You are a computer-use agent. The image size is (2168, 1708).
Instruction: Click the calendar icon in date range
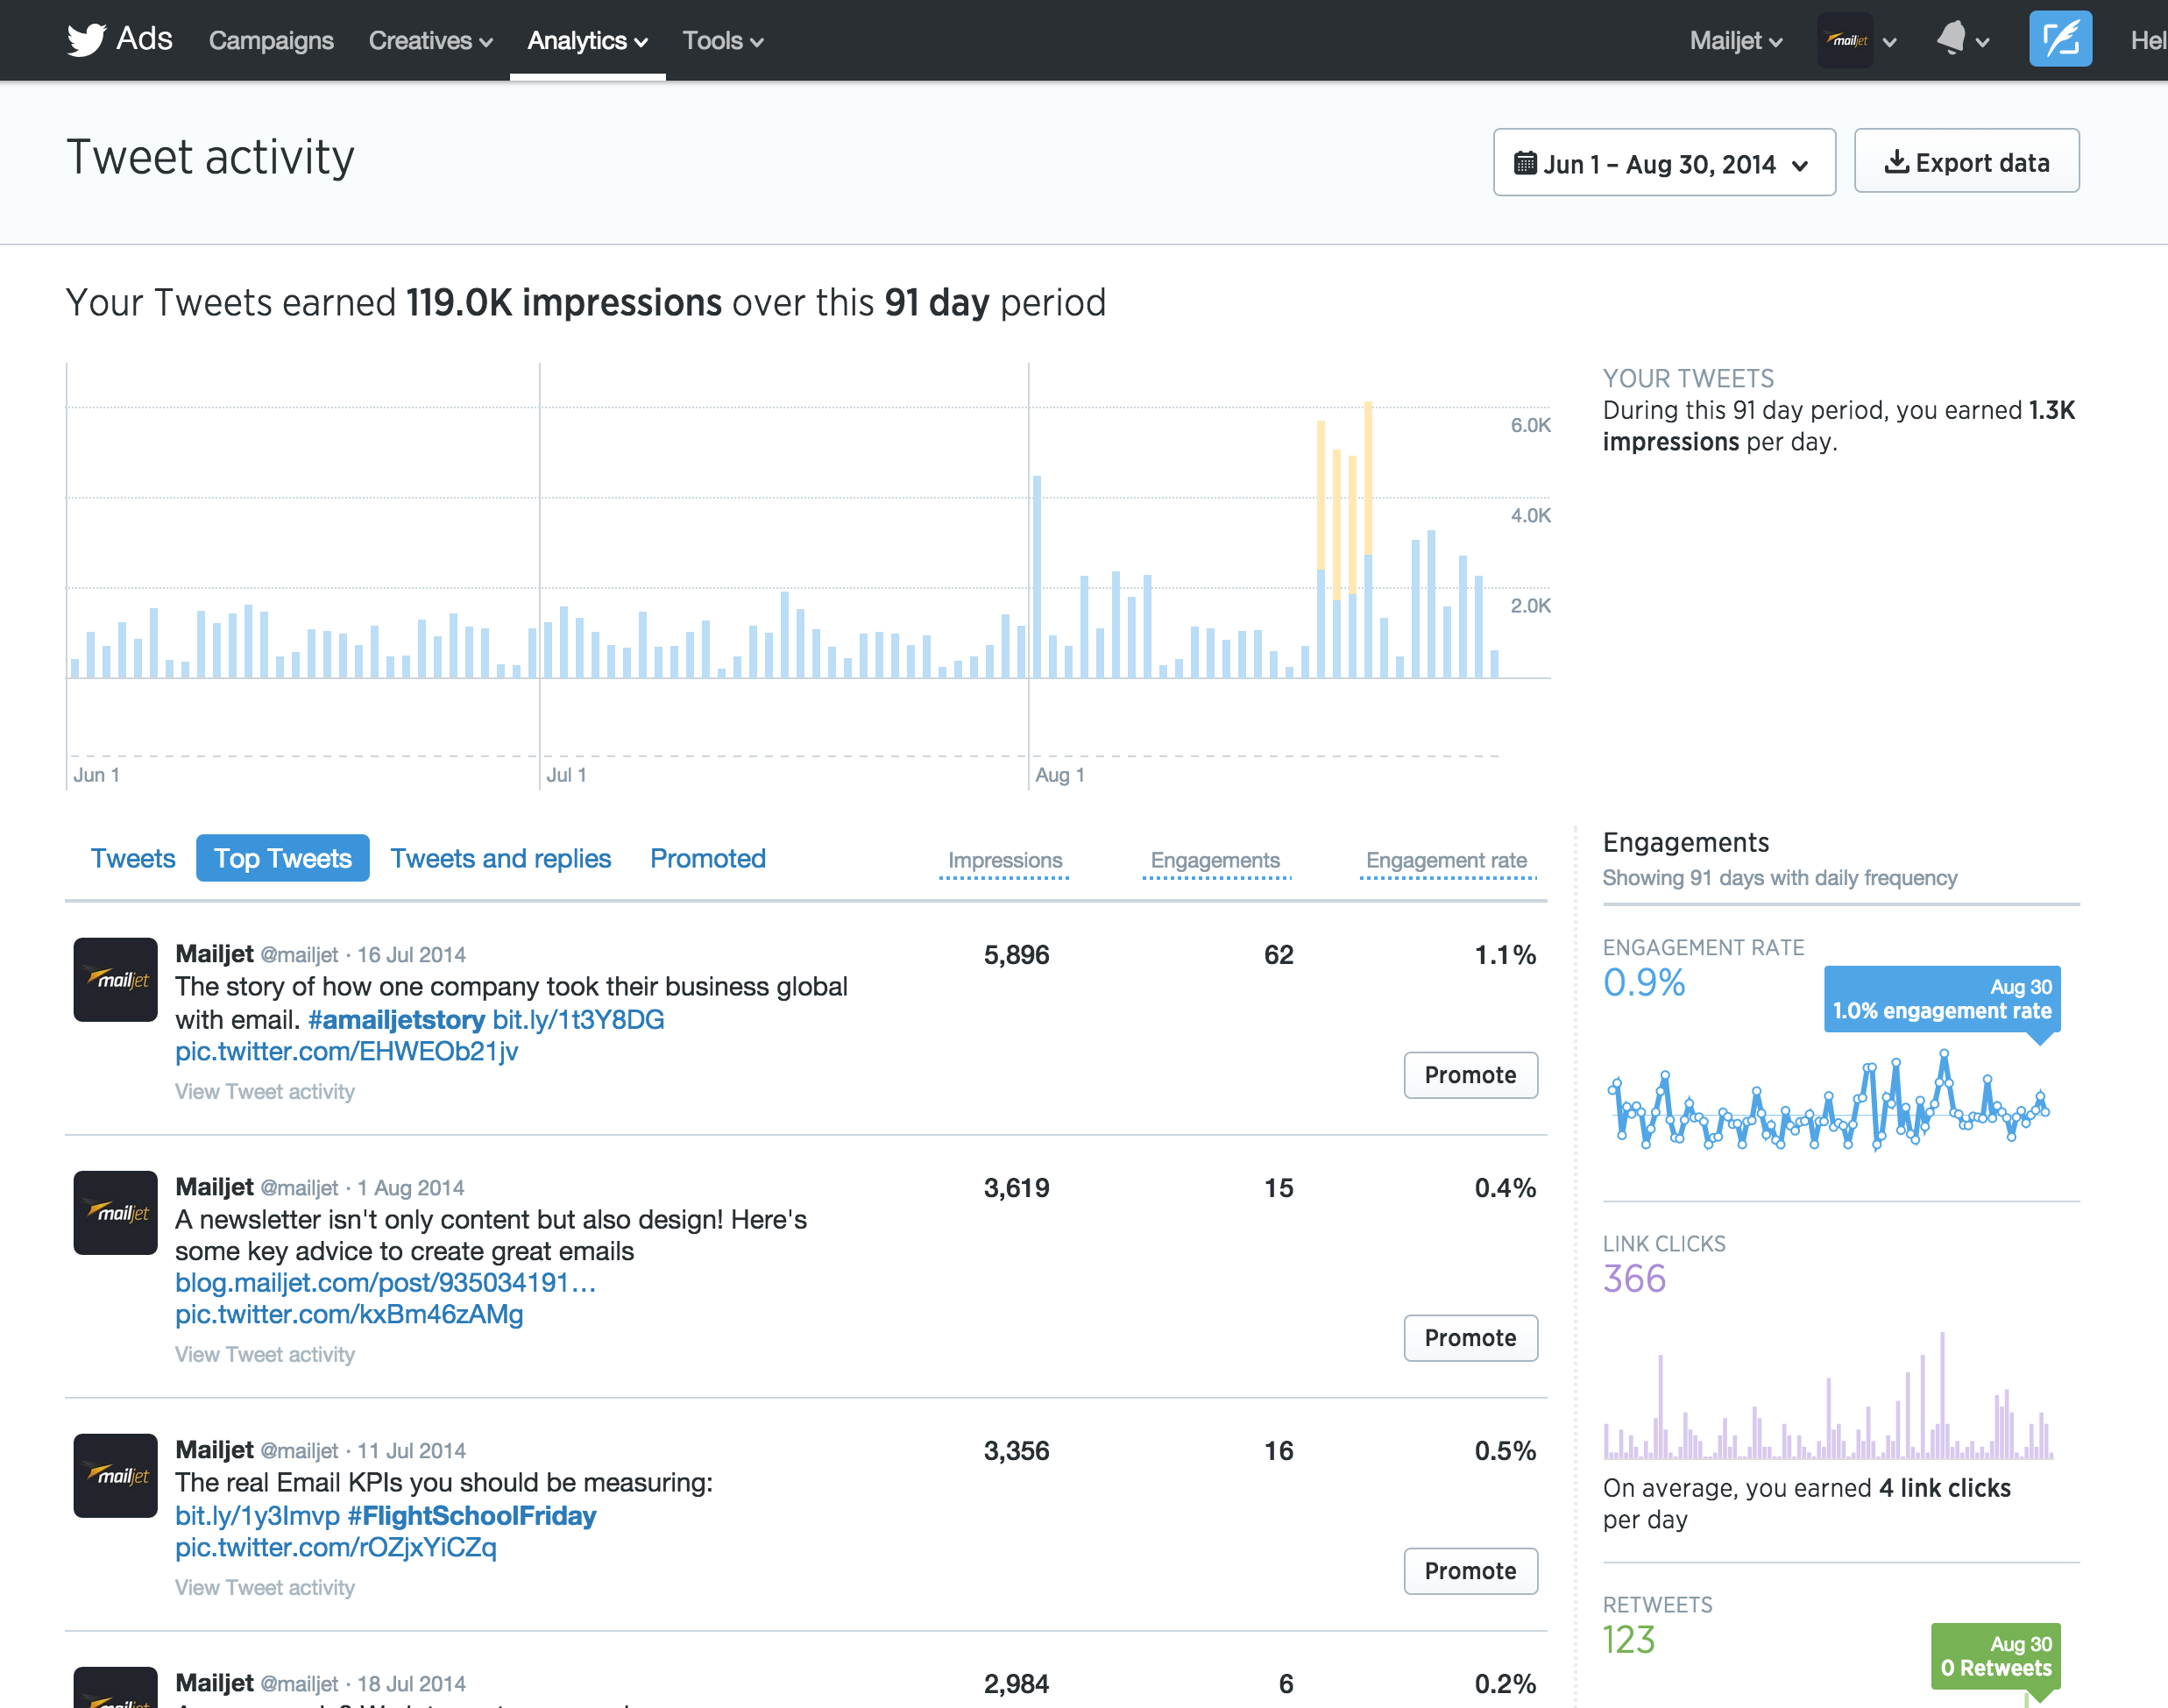pos(1524,163)
